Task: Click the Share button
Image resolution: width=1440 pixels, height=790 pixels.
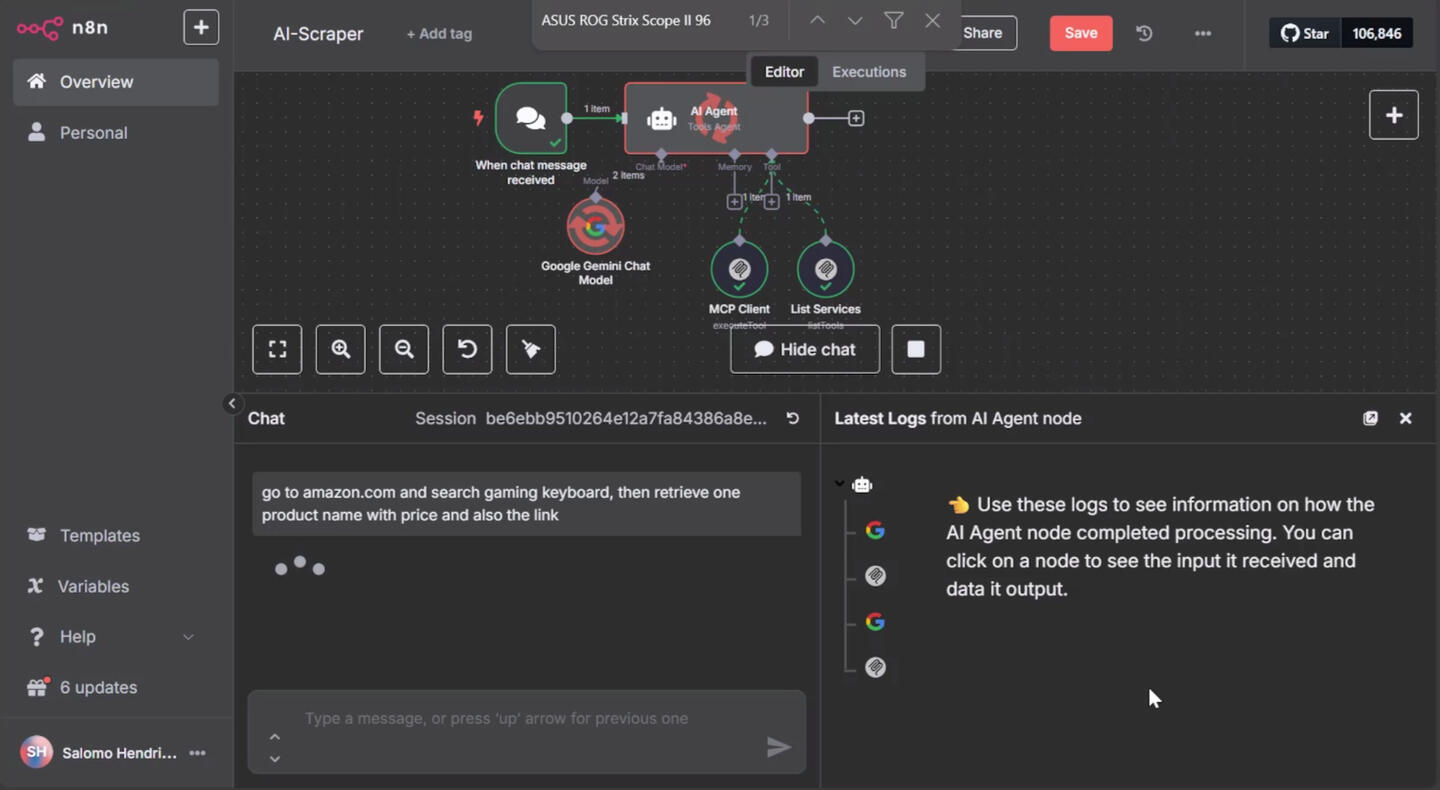Action: coord(982,33)
